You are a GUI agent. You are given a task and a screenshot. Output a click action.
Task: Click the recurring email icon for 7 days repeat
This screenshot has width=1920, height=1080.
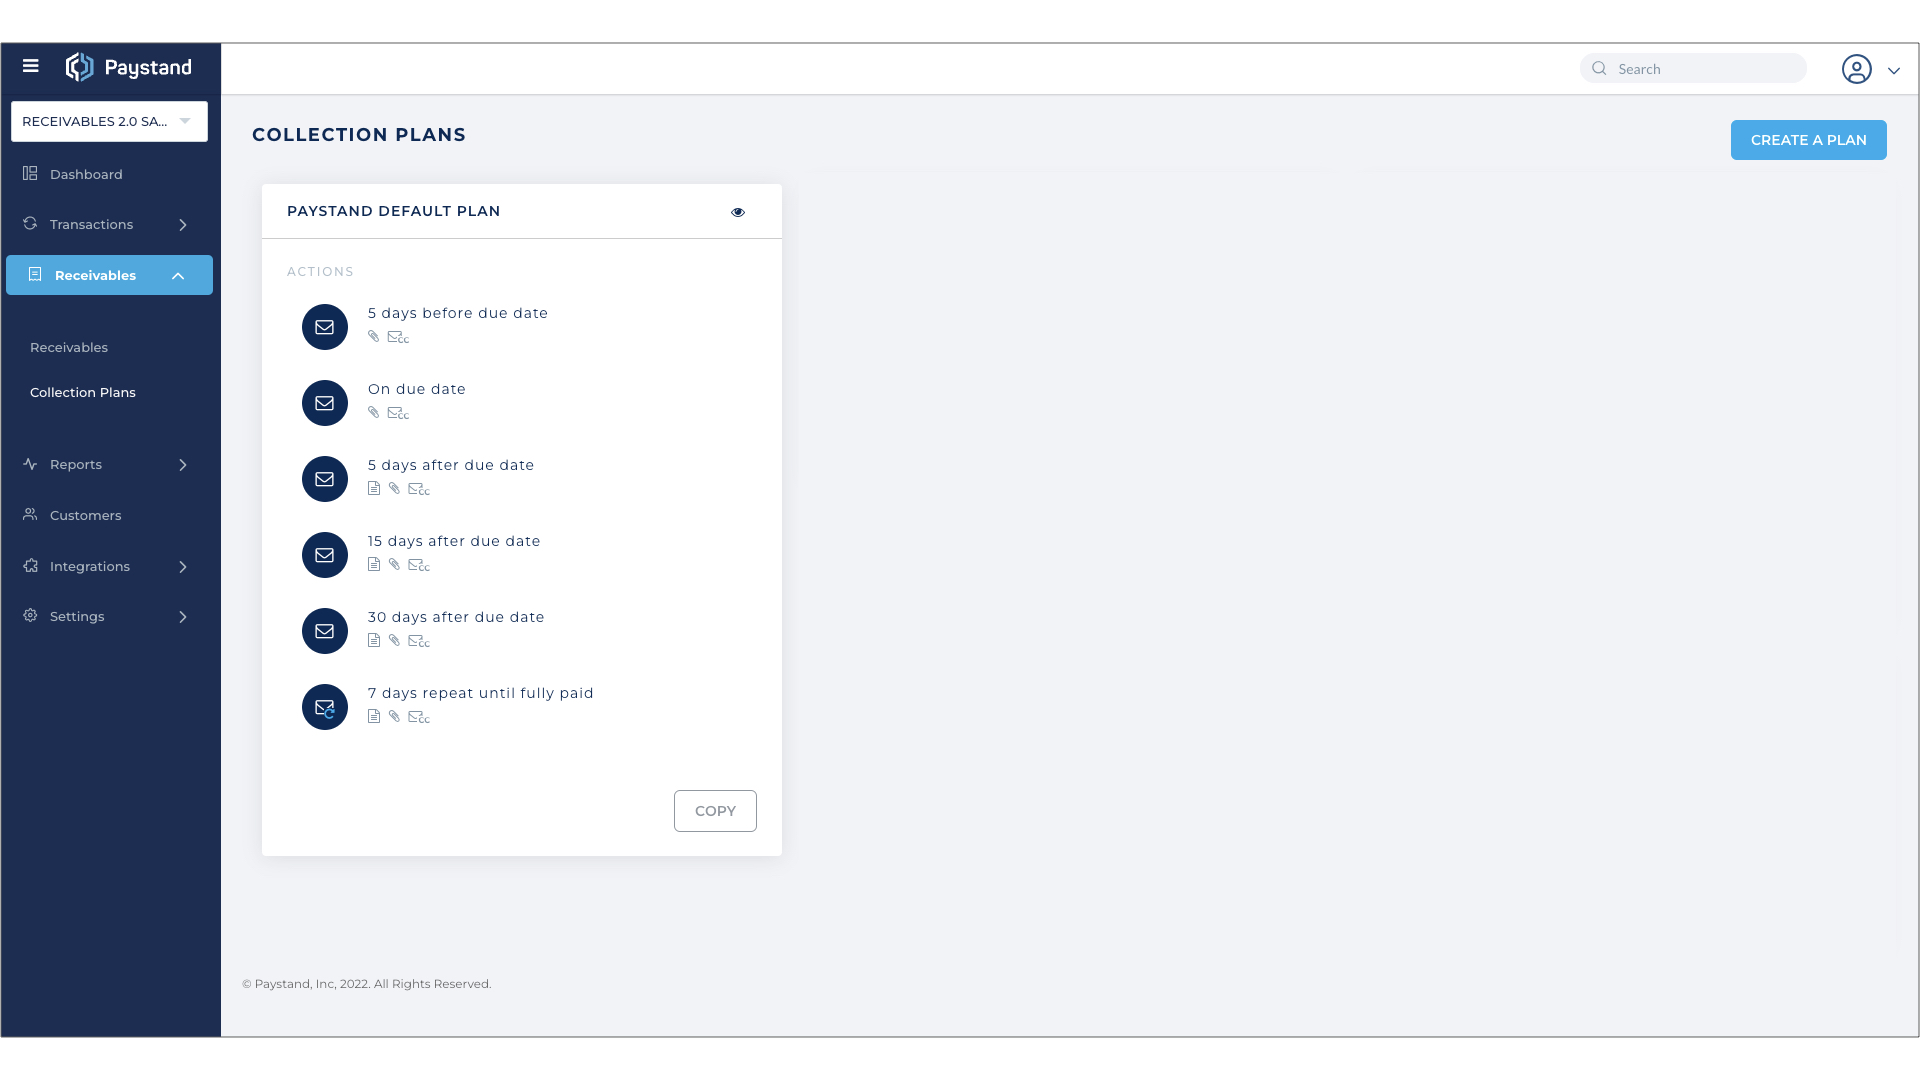click(x=325, y=707)
